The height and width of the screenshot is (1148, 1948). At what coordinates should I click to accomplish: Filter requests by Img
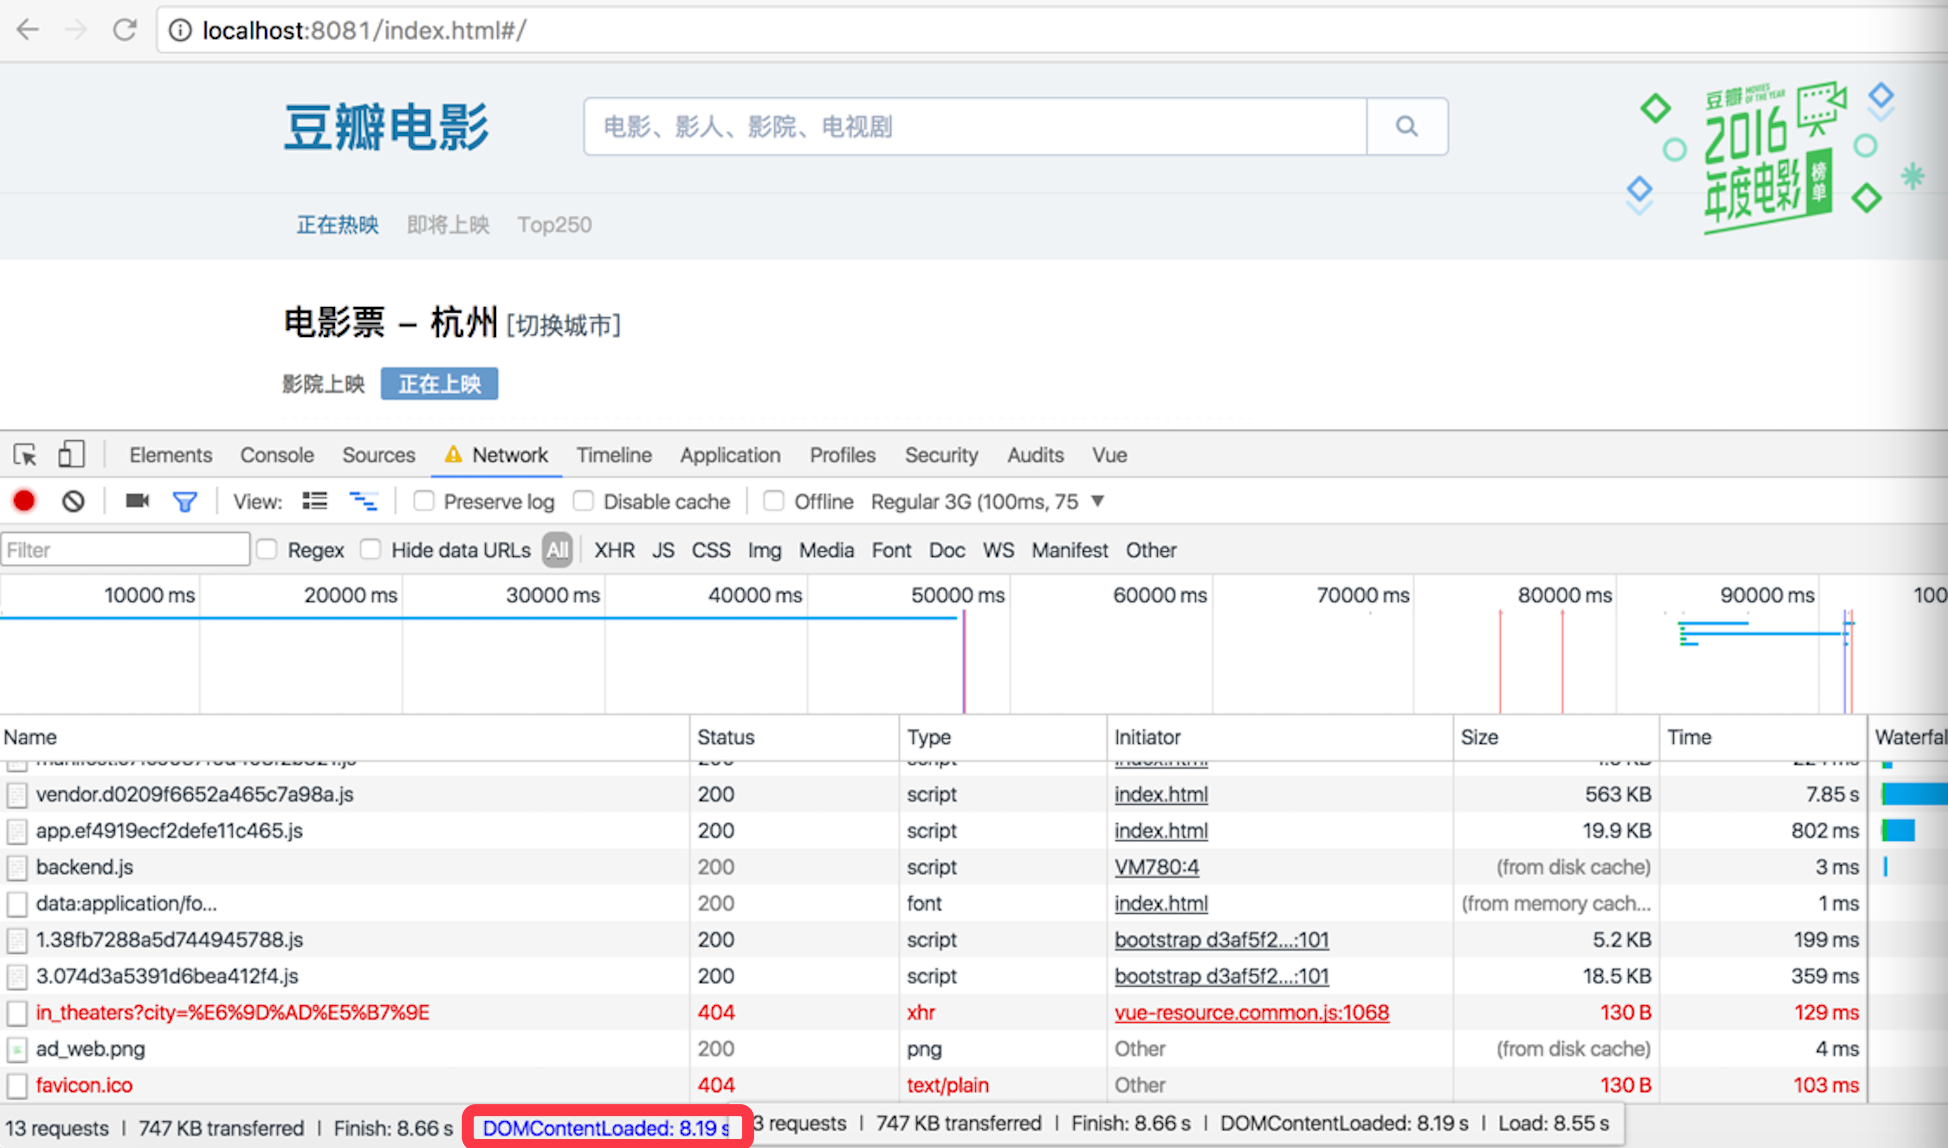coord(765,550)
